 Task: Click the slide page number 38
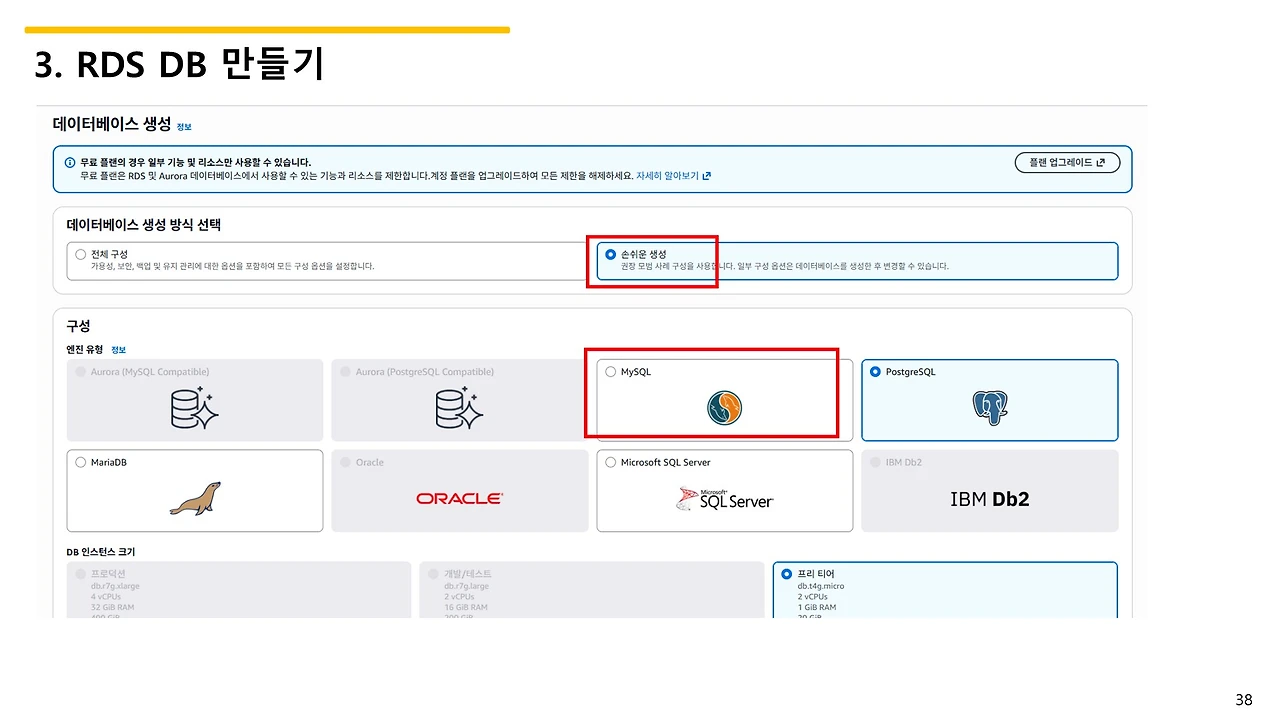point(1243,699)
